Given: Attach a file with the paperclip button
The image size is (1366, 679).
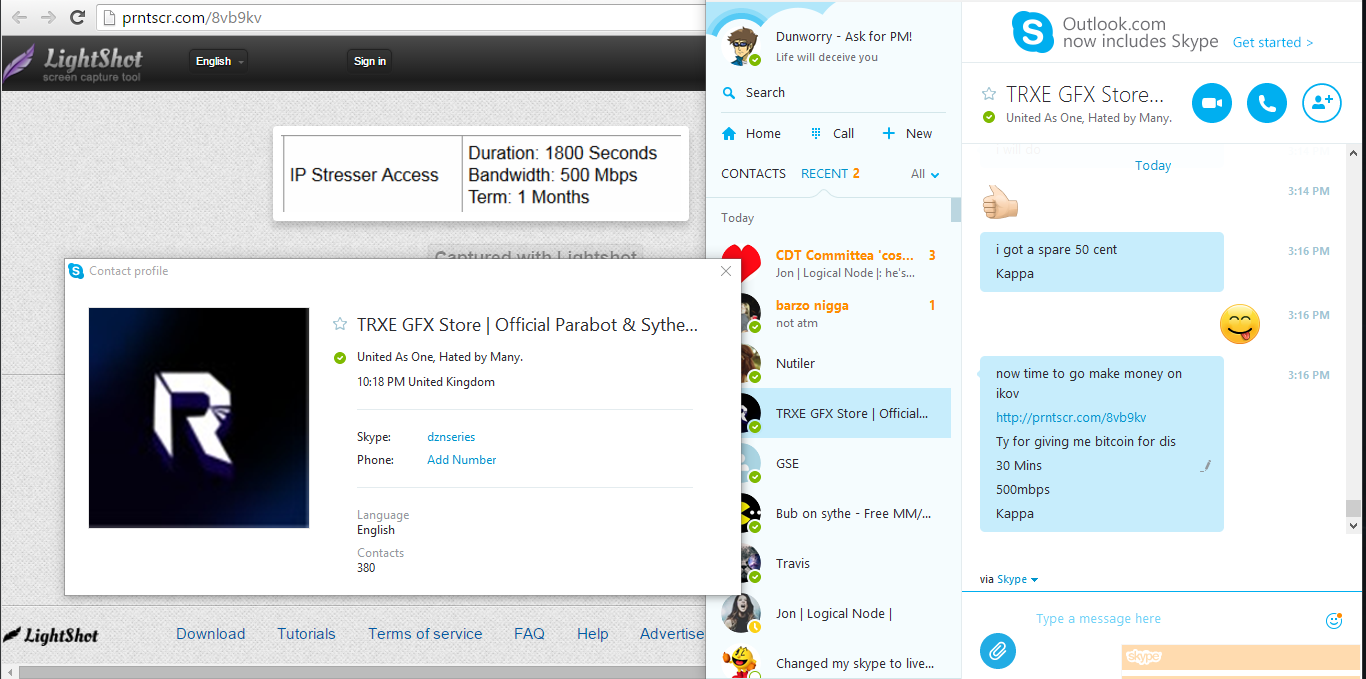Looking at the screenshot, I should coord(997,651).
